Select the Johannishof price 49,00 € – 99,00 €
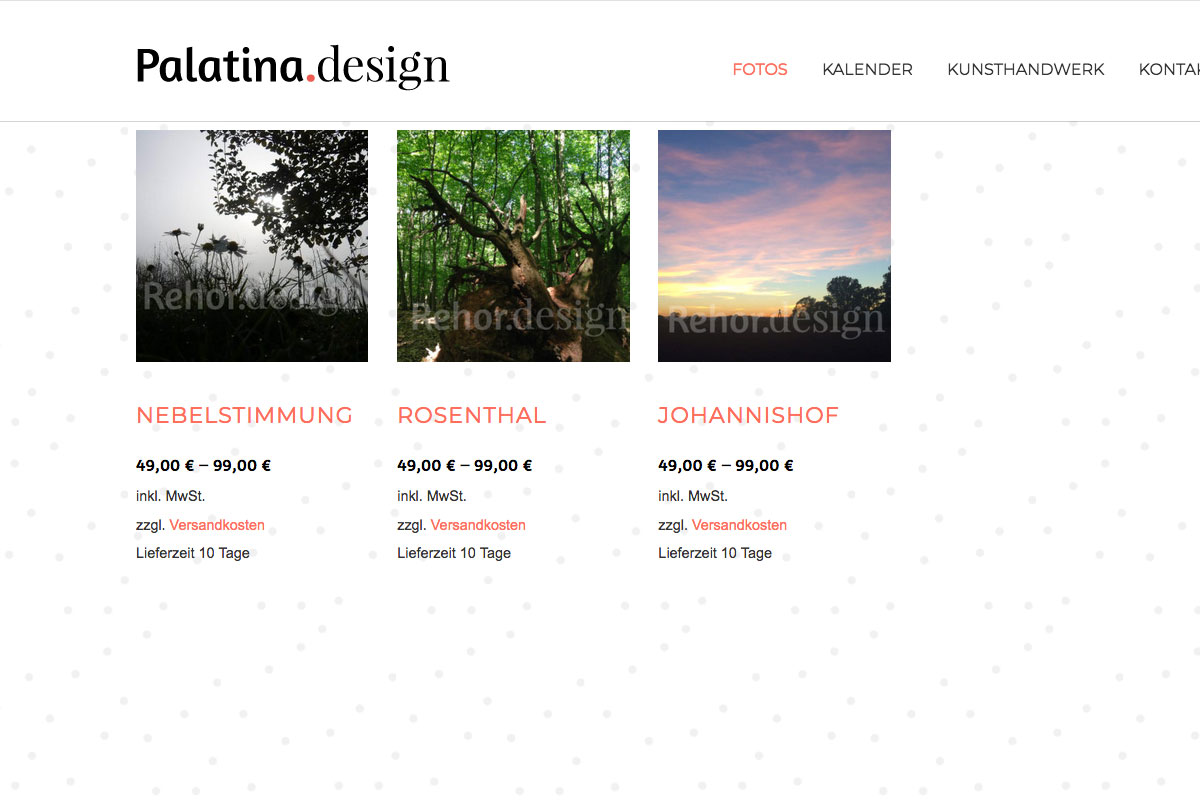The width and height of the screenshot is (1200, 800). tap(726, 466)
